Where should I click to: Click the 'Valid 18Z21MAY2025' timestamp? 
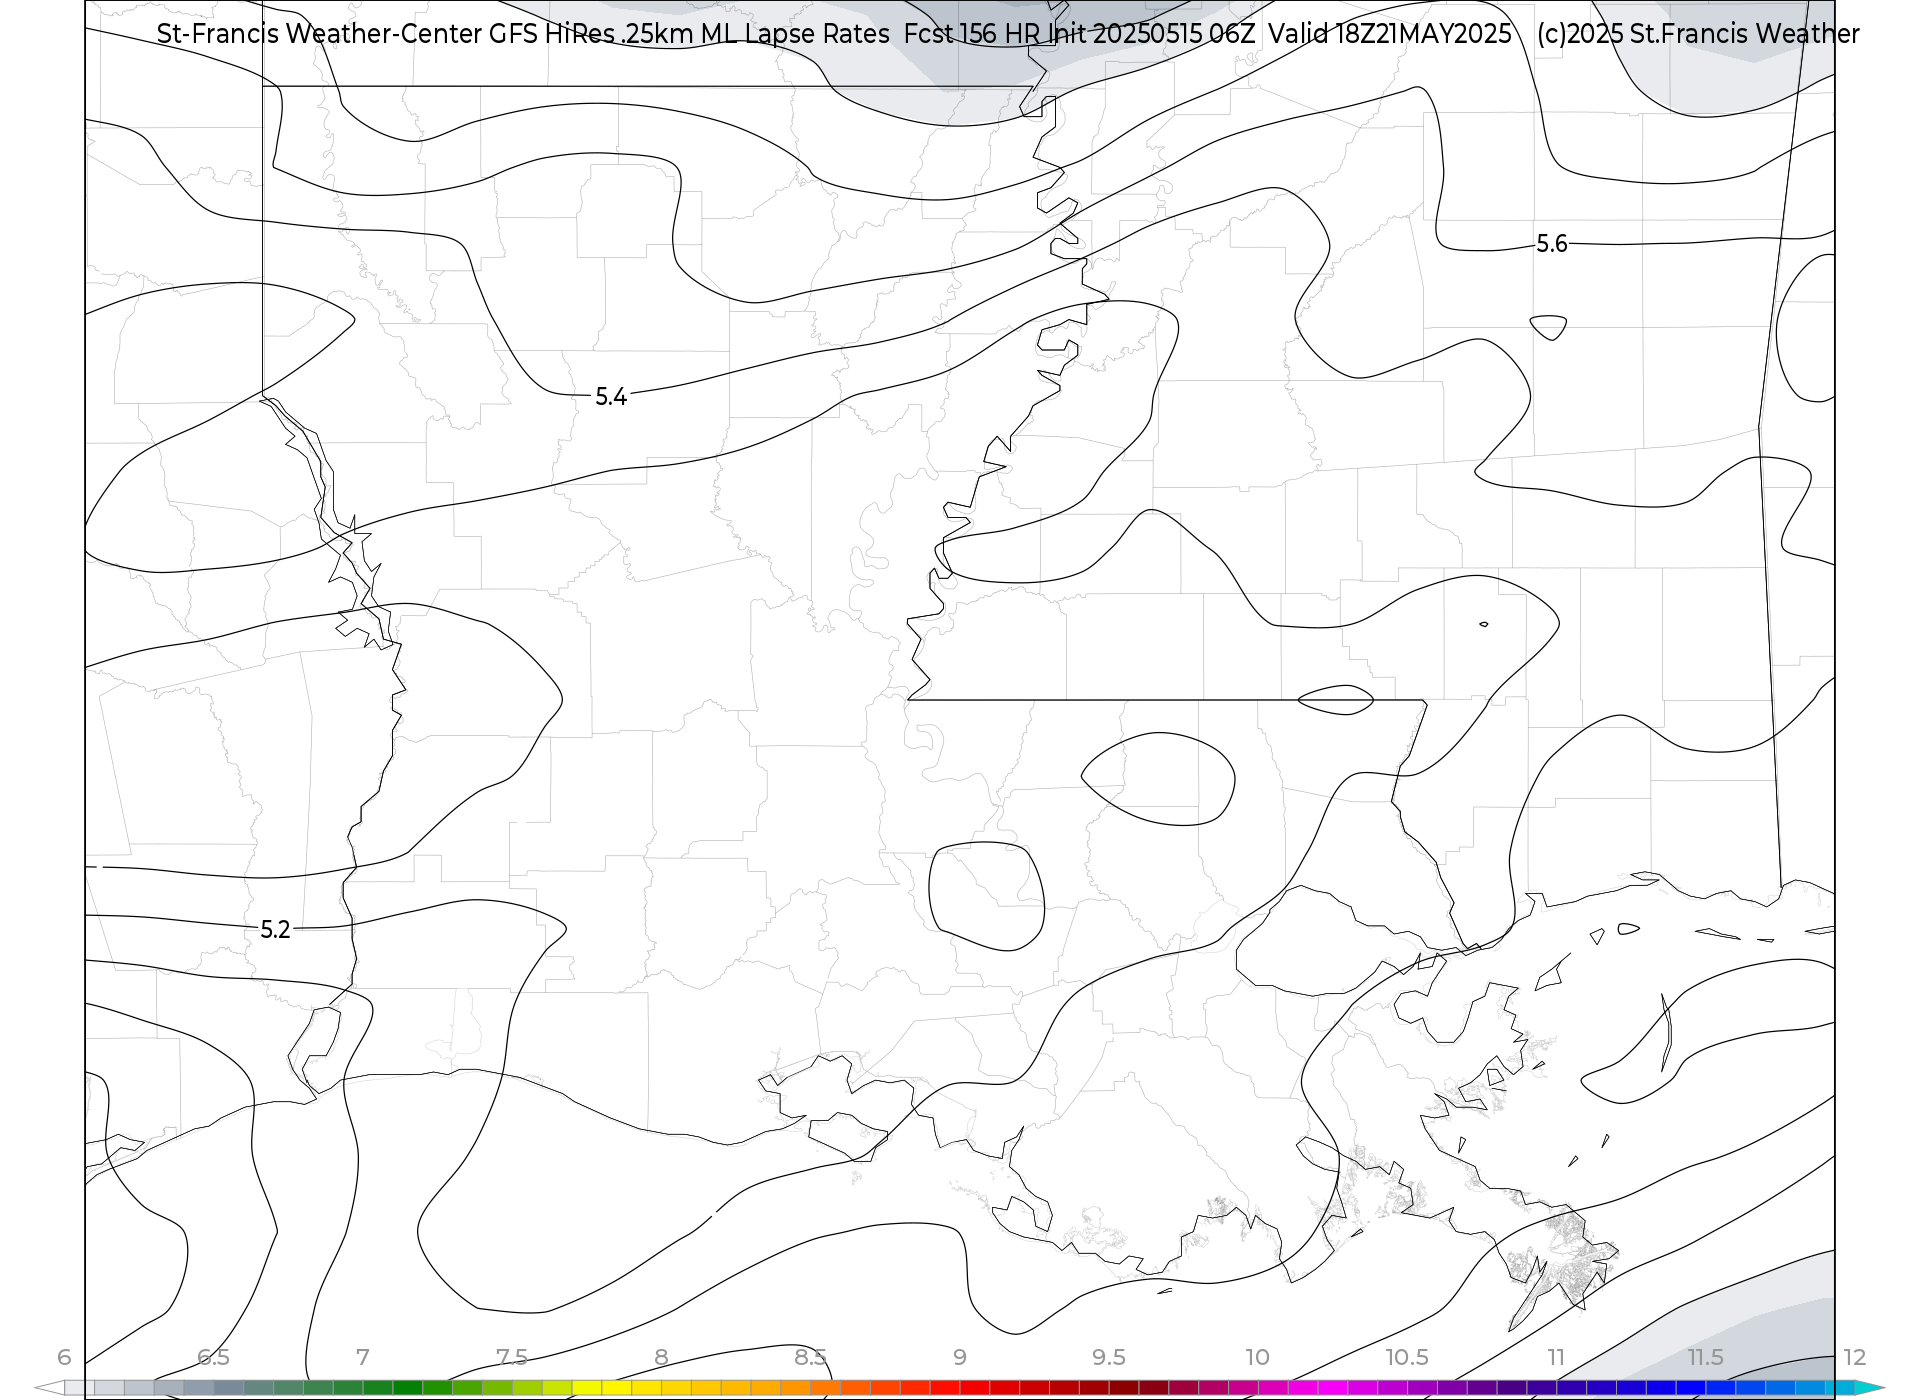click(x=1390, y=34)
